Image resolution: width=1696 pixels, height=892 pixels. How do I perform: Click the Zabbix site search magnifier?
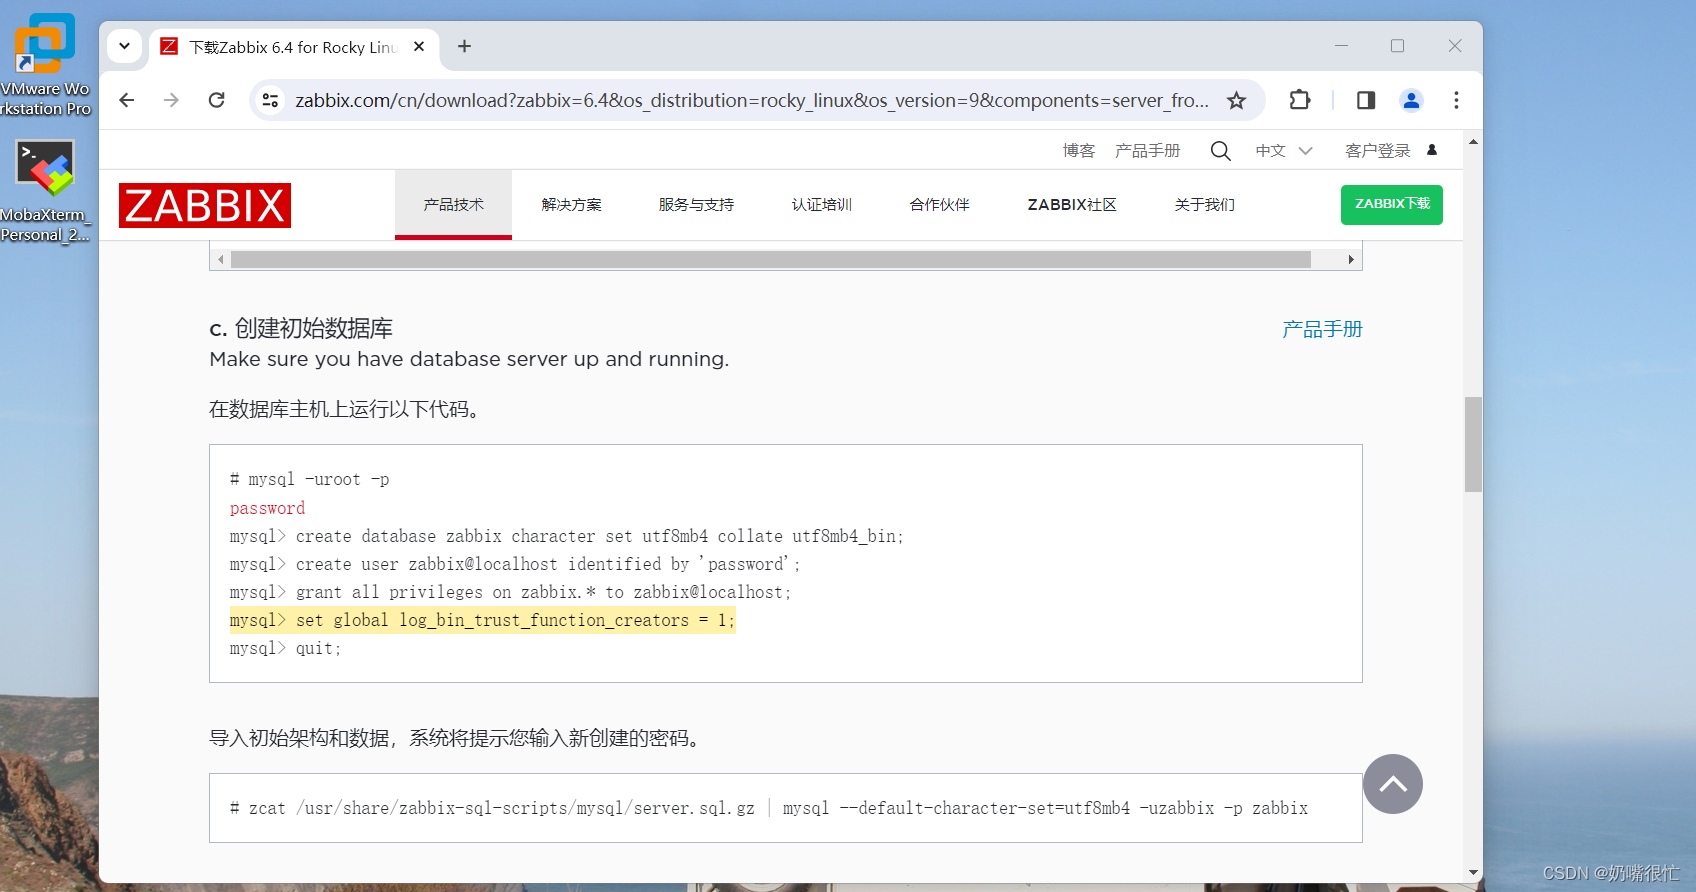[x=1220, y=151]
